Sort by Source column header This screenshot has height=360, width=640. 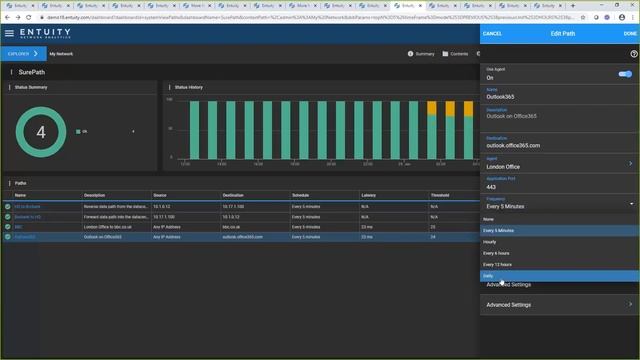coord(160,195)
